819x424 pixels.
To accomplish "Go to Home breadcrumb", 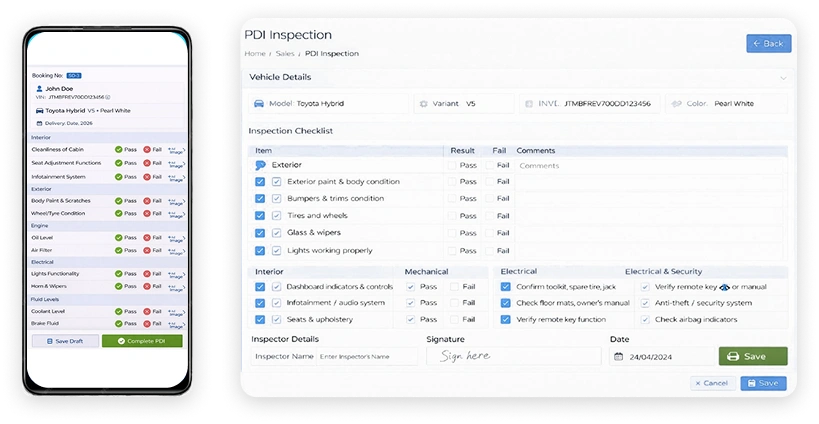I will pos(255,53).
